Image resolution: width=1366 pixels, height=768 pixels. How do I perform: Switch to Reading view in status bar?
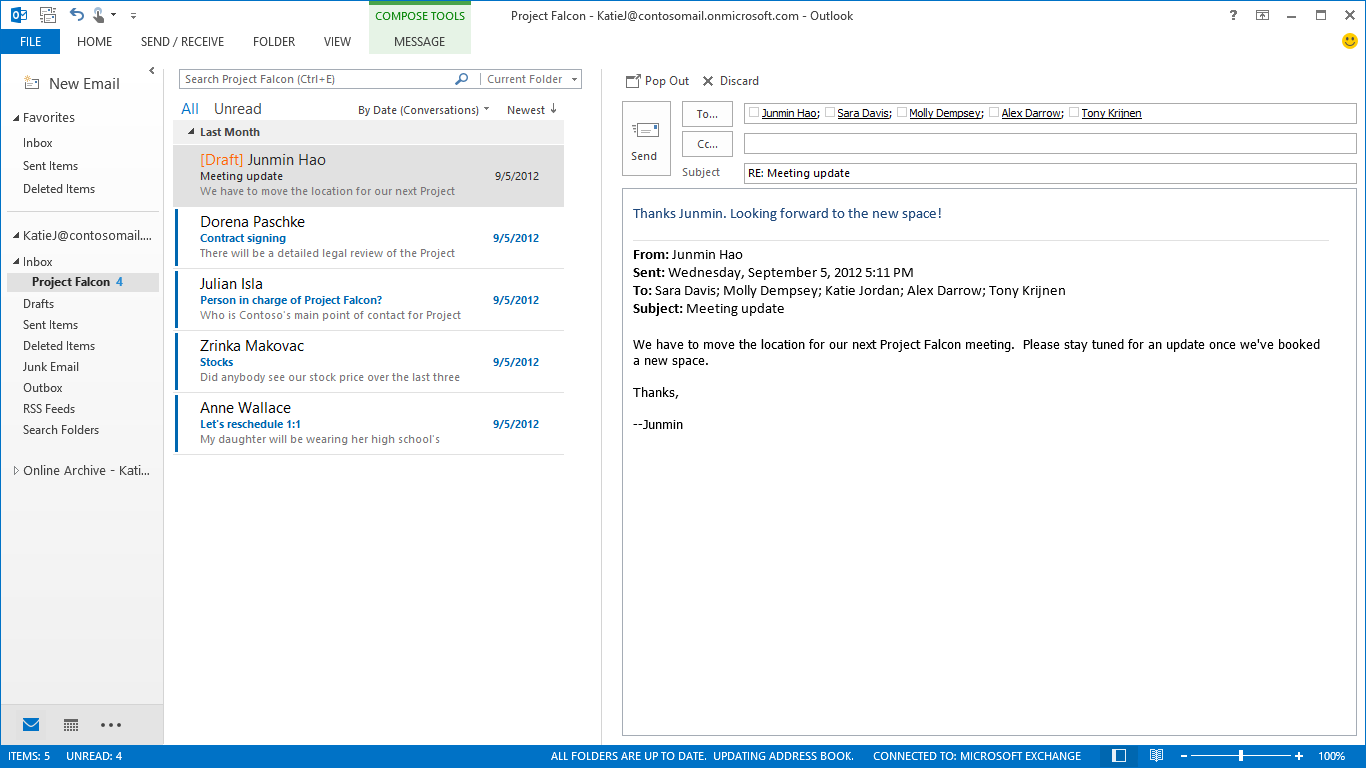click(x=1156, y=756)
